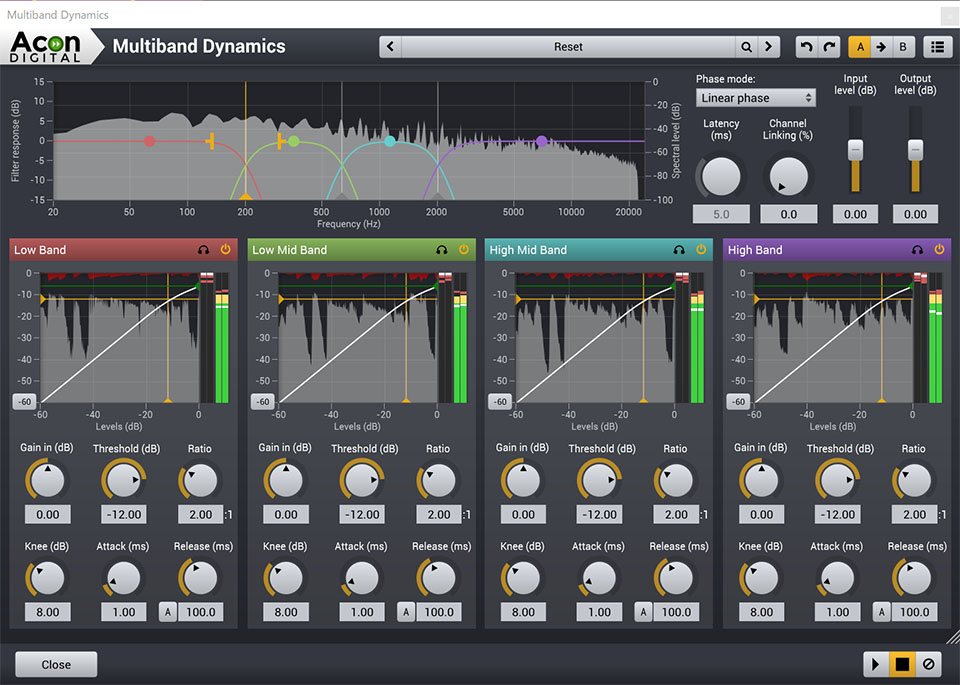Toggle the Low Band power button
960x685 pixels.
pyautogui.click(x=226, y=249)
